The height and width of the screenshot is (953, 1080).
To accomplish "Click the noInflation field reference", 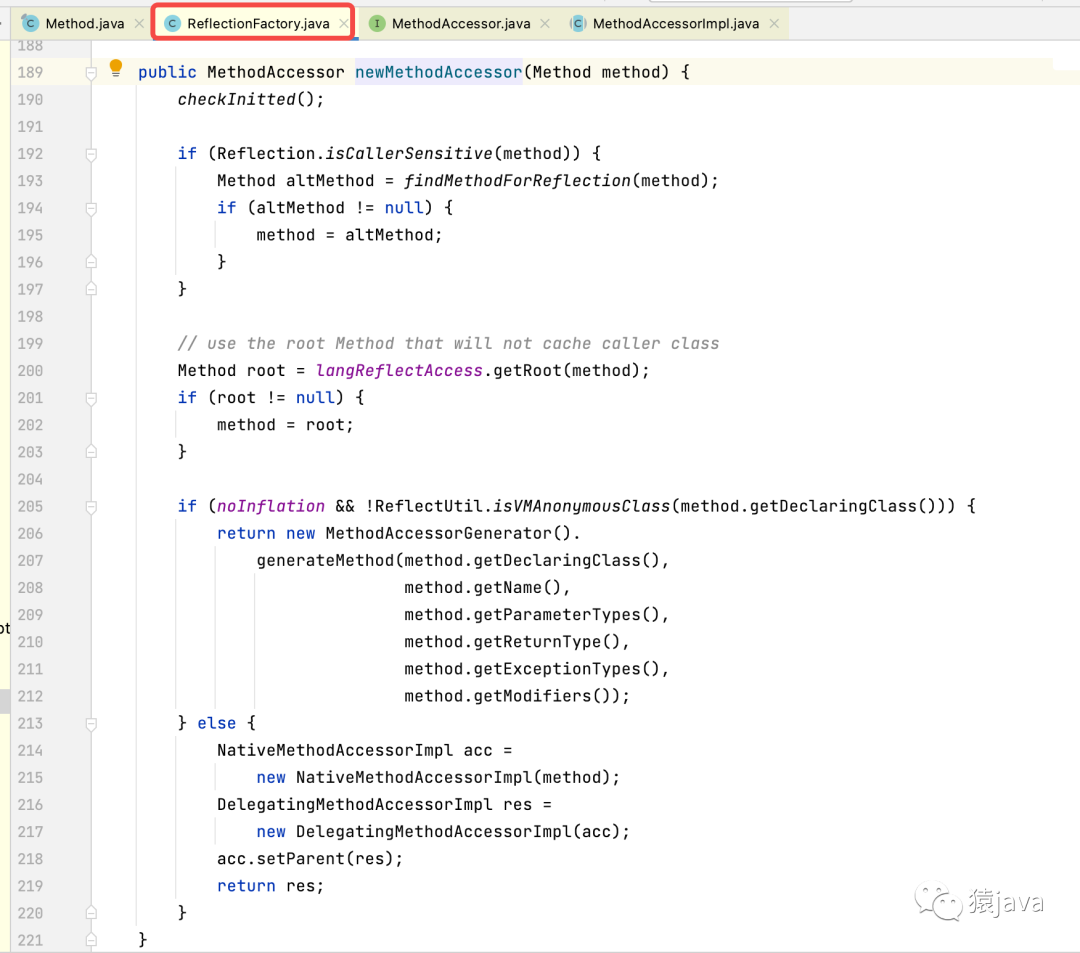I will click(x=271, y=506).
